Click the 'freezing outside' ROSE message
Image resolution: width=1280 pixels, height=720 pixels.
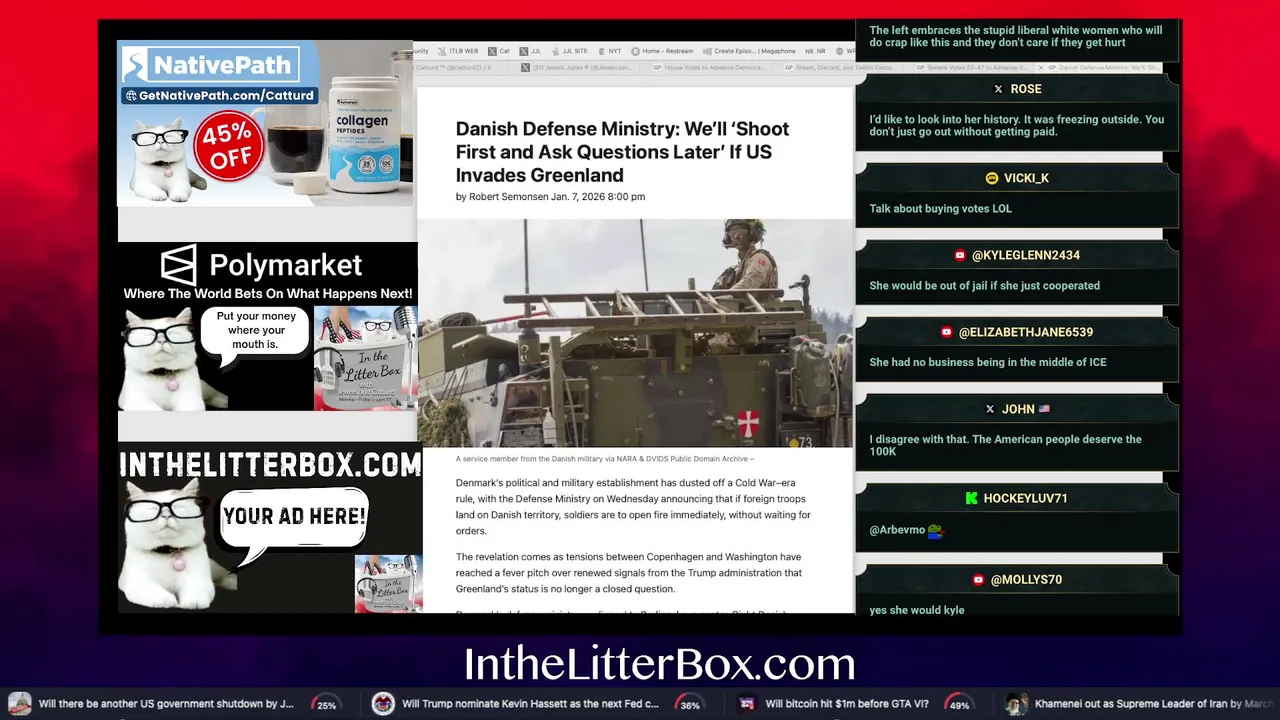(x=1016, y=125)
